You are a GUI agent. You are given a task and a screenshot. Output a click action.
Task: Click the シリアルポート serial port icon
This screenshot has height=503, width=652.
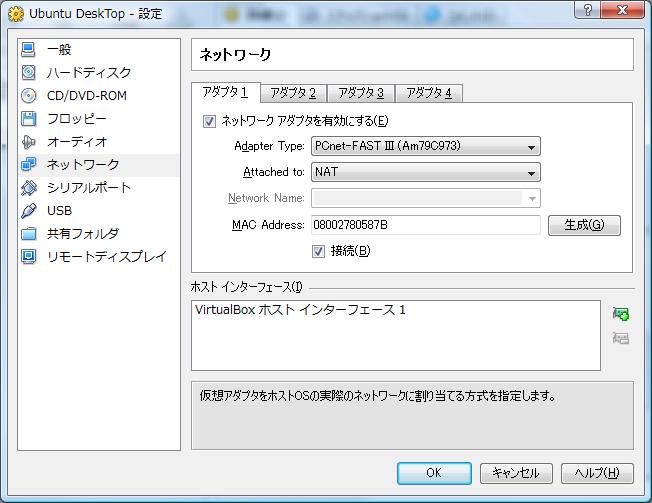click(28, 188)
